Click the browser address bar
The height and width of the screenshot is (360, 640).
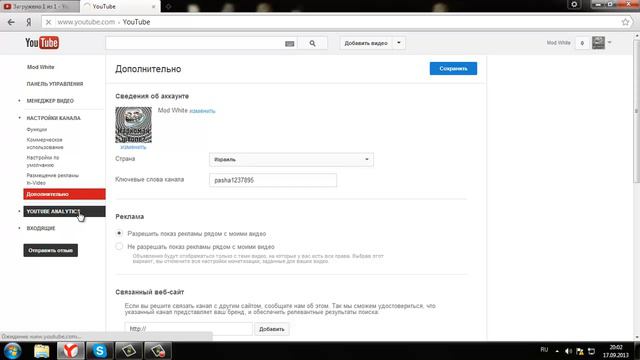pos(331,22)
